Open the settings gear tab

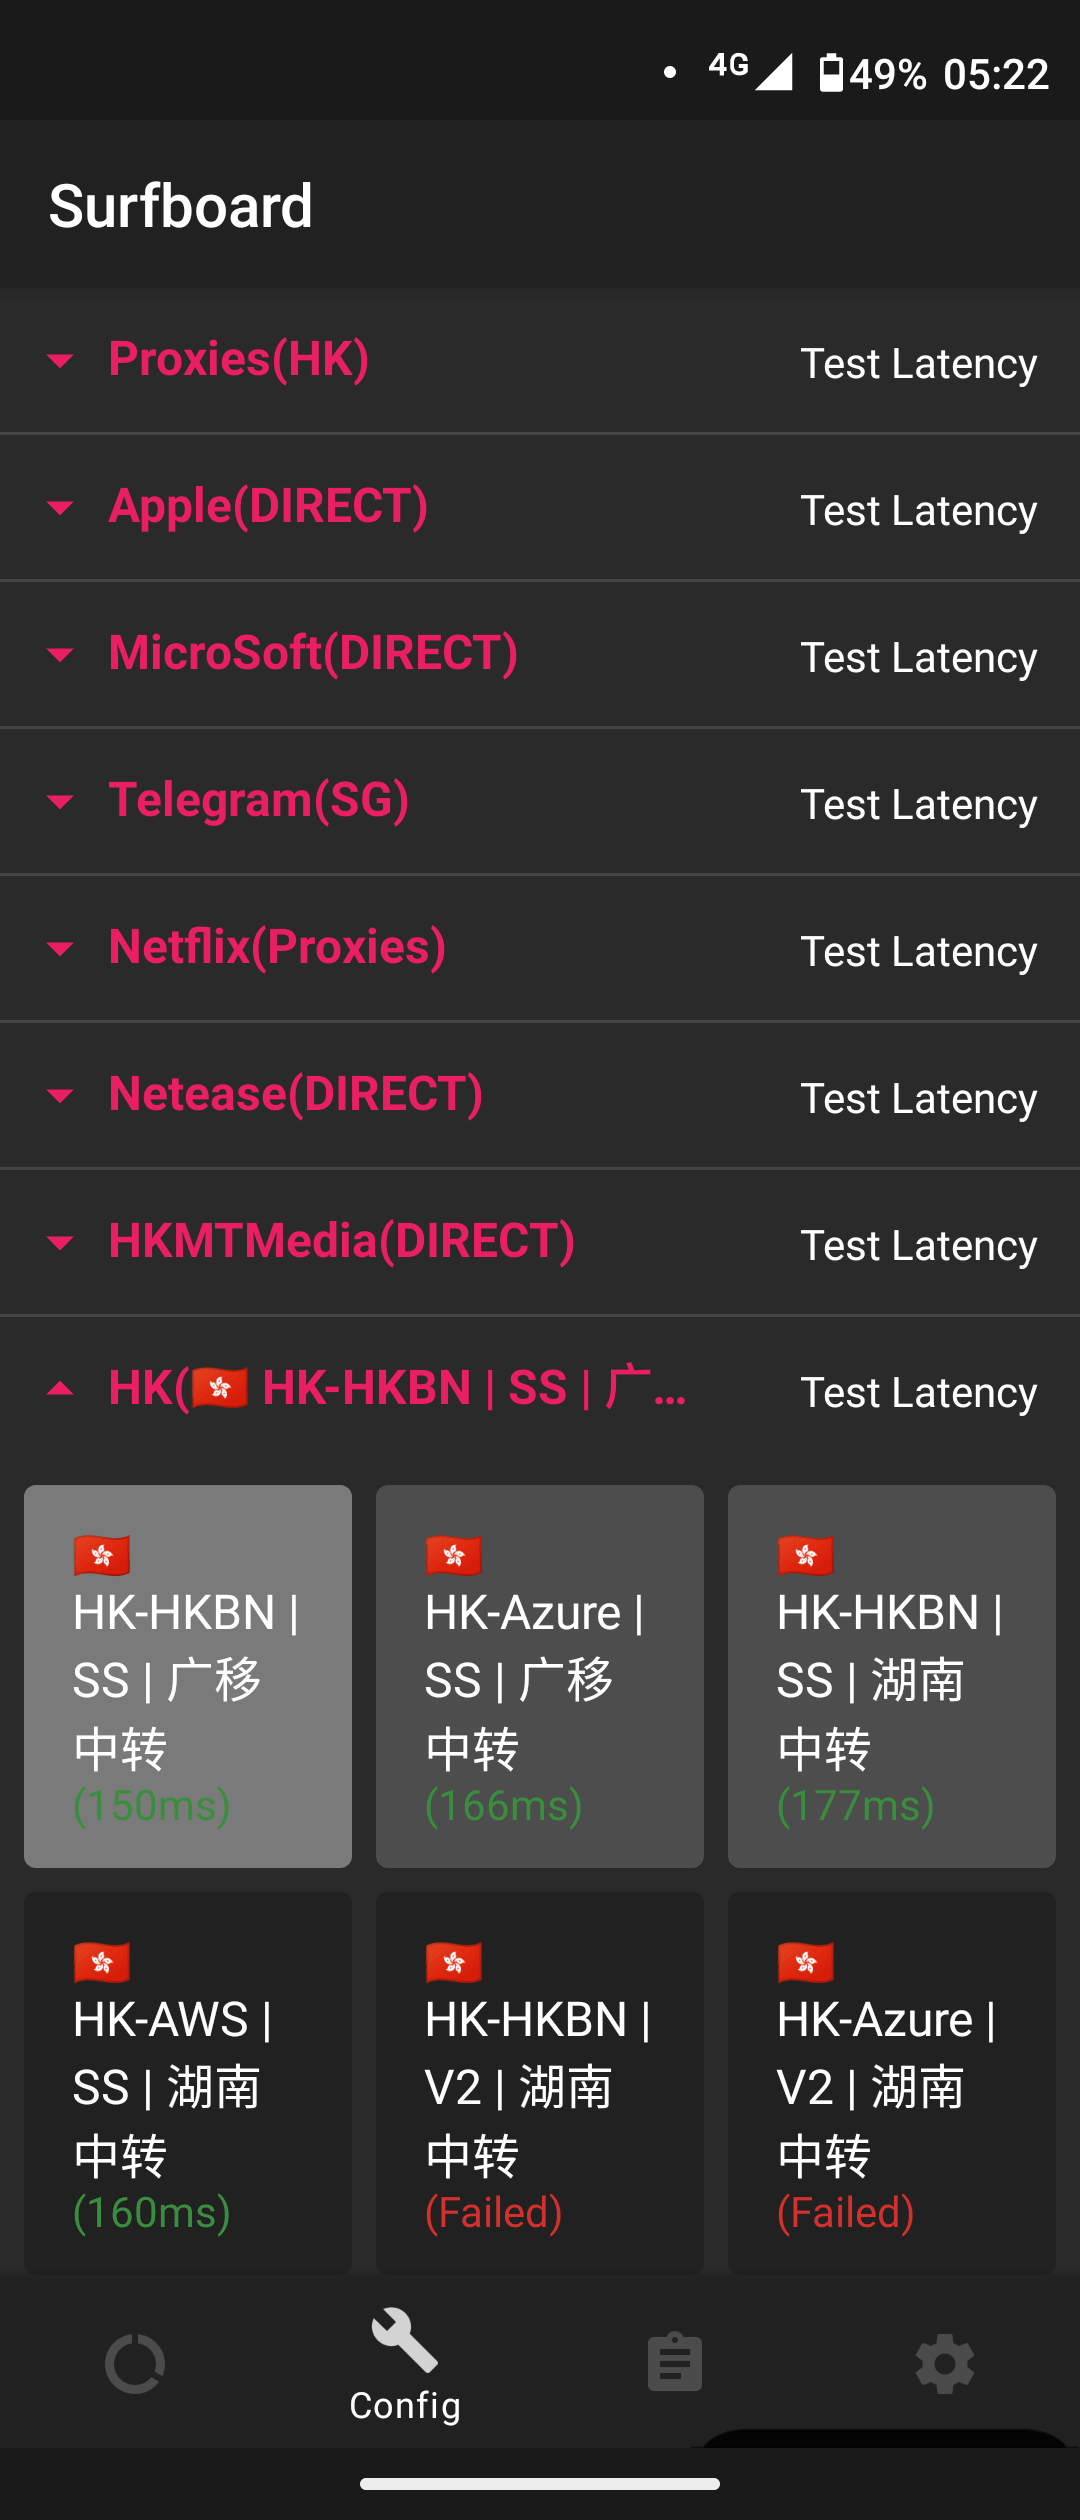click(945, 2364)
